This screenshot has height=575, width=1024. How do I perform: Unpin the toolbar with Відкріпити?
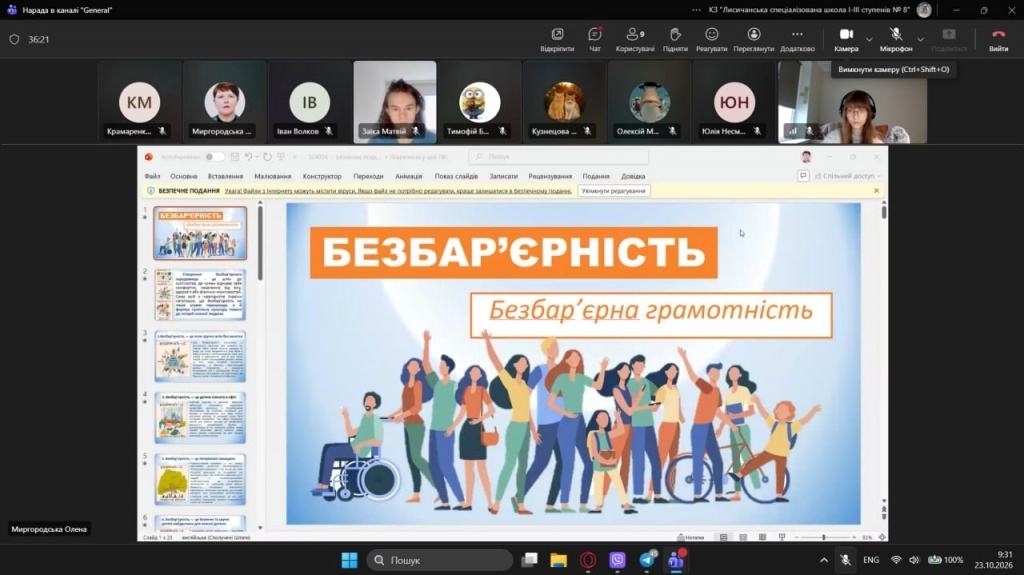[x=557, y=39]
